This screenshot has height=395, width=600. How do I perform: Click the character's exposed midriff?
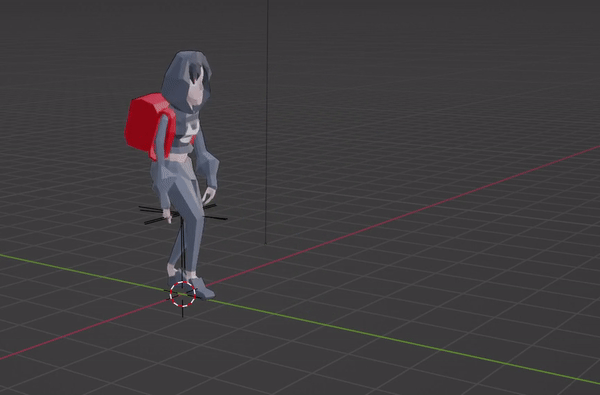click(x=179, y=157)
